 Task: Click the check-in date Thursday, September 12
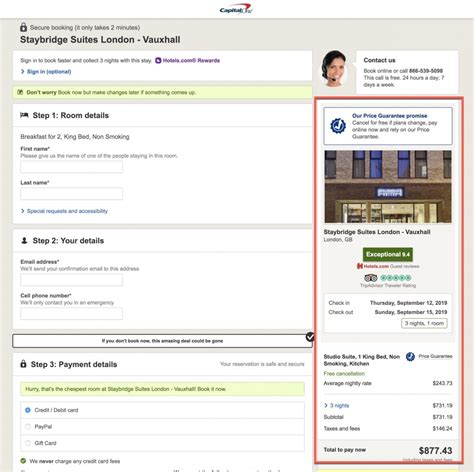pos(408,303)
